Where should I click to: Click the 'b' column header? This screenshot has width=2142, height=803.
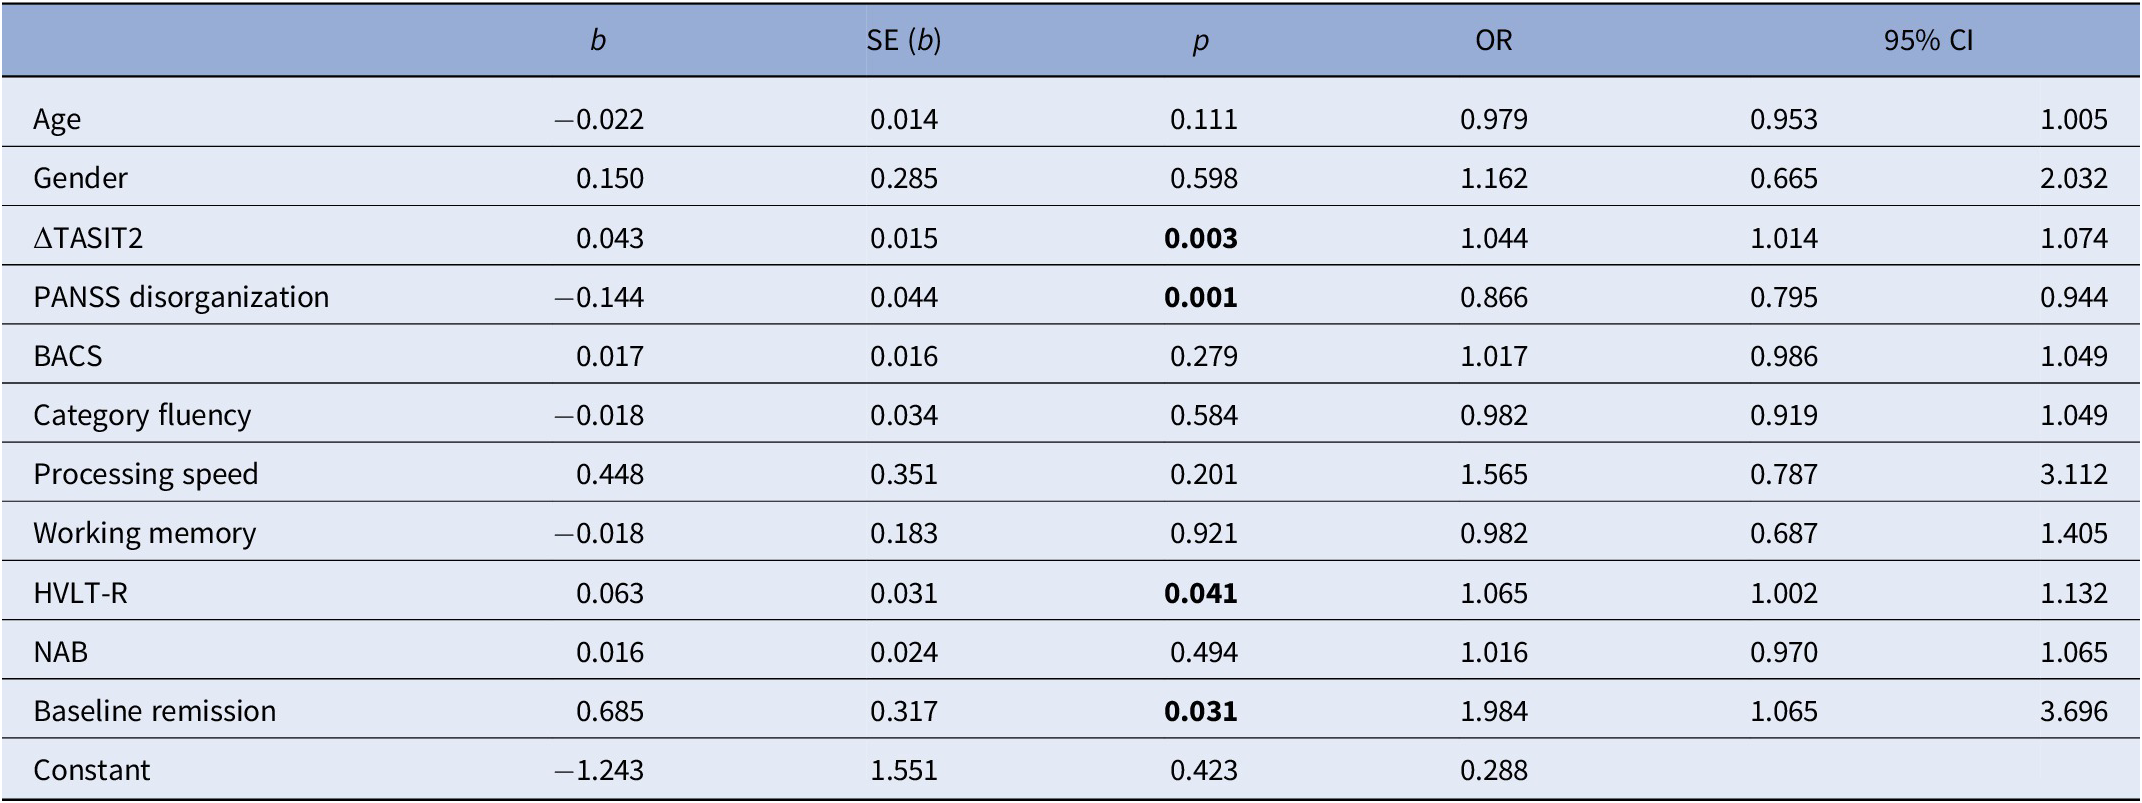coord(598,40)
